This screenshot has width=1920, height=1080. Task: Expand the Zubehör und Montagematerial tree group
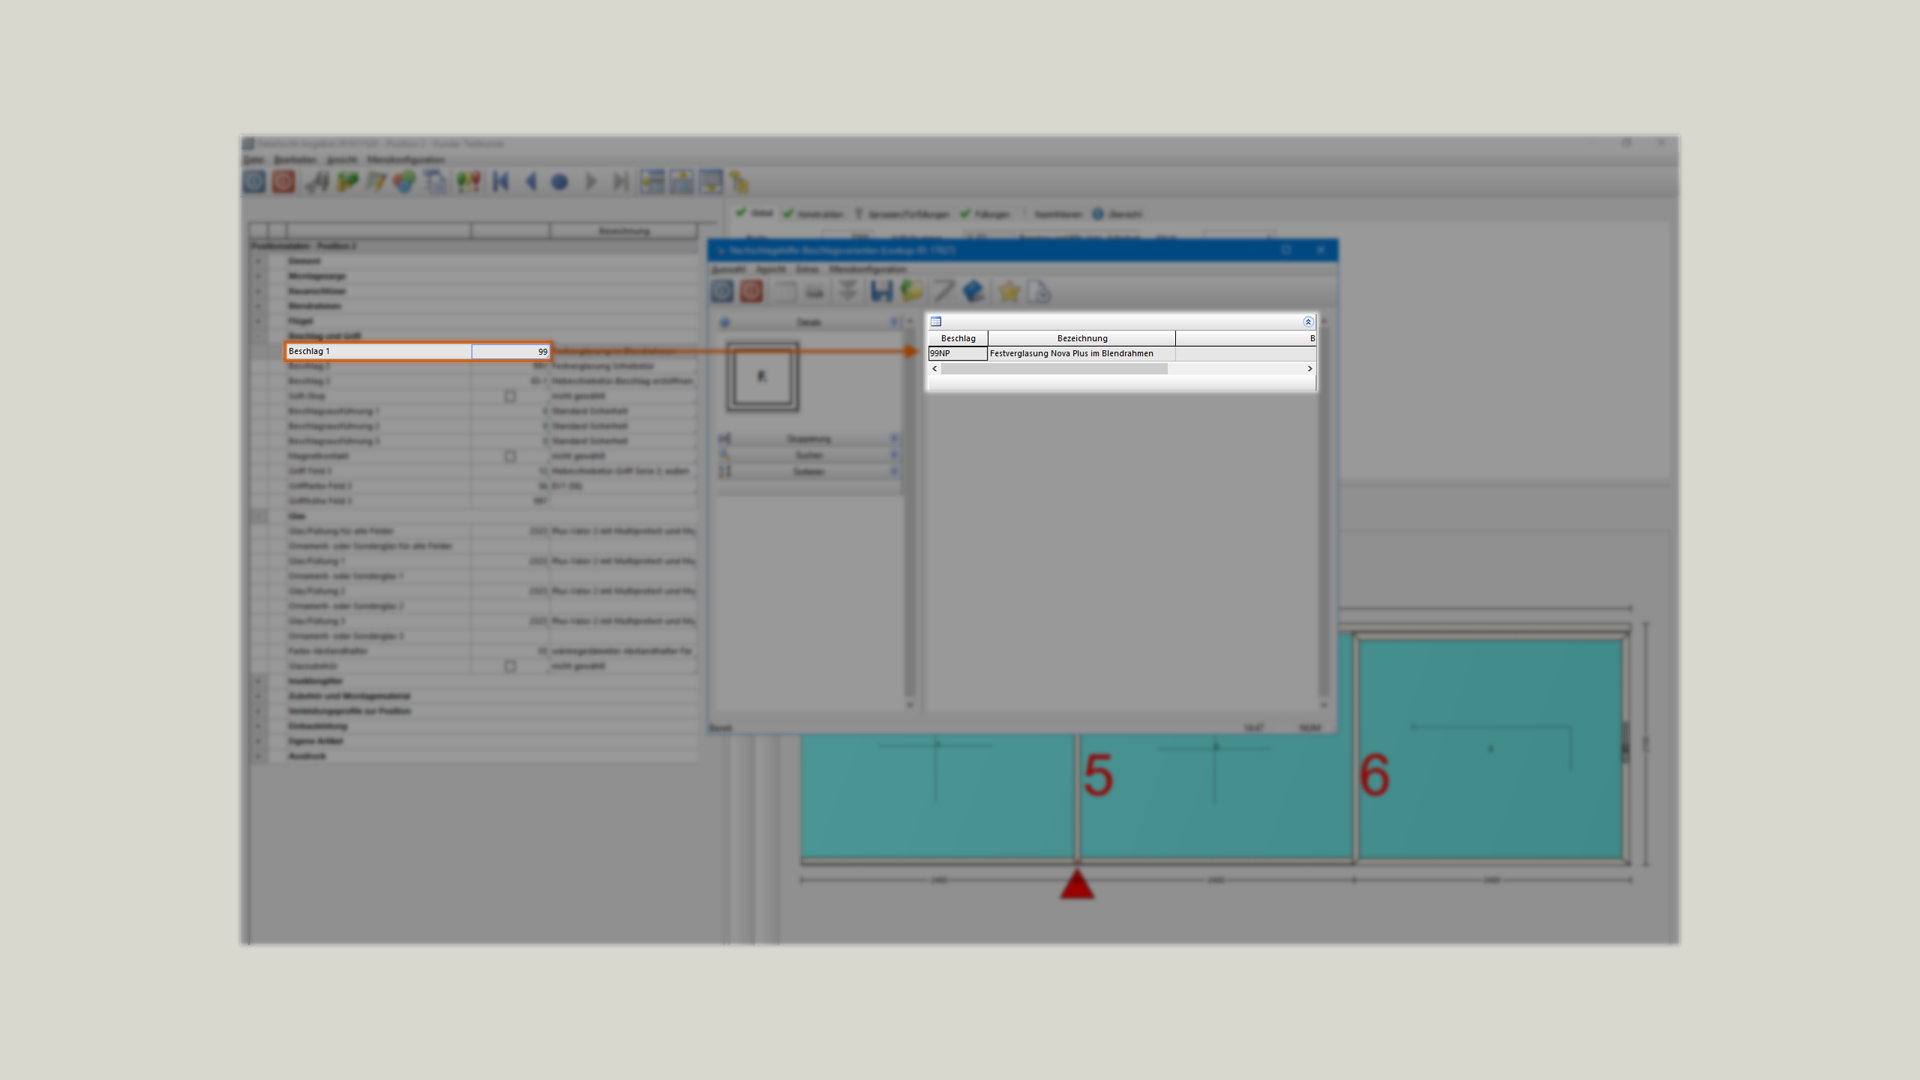(258, 696)
